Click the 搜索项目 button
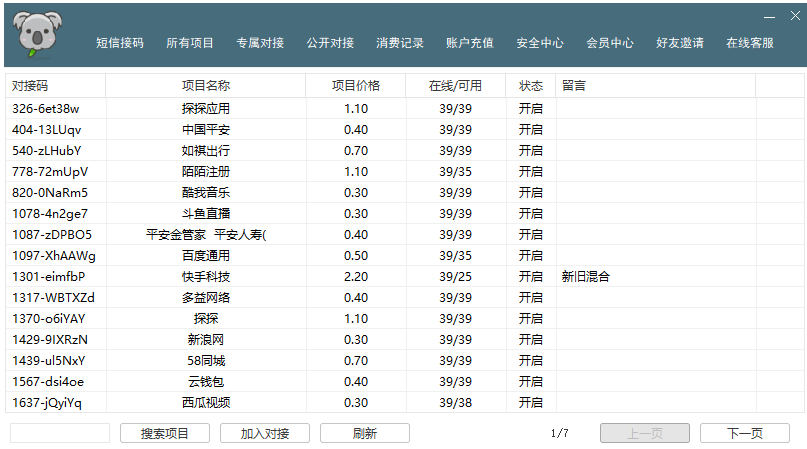This screenshot has width=807, height=449. point(165,433)
